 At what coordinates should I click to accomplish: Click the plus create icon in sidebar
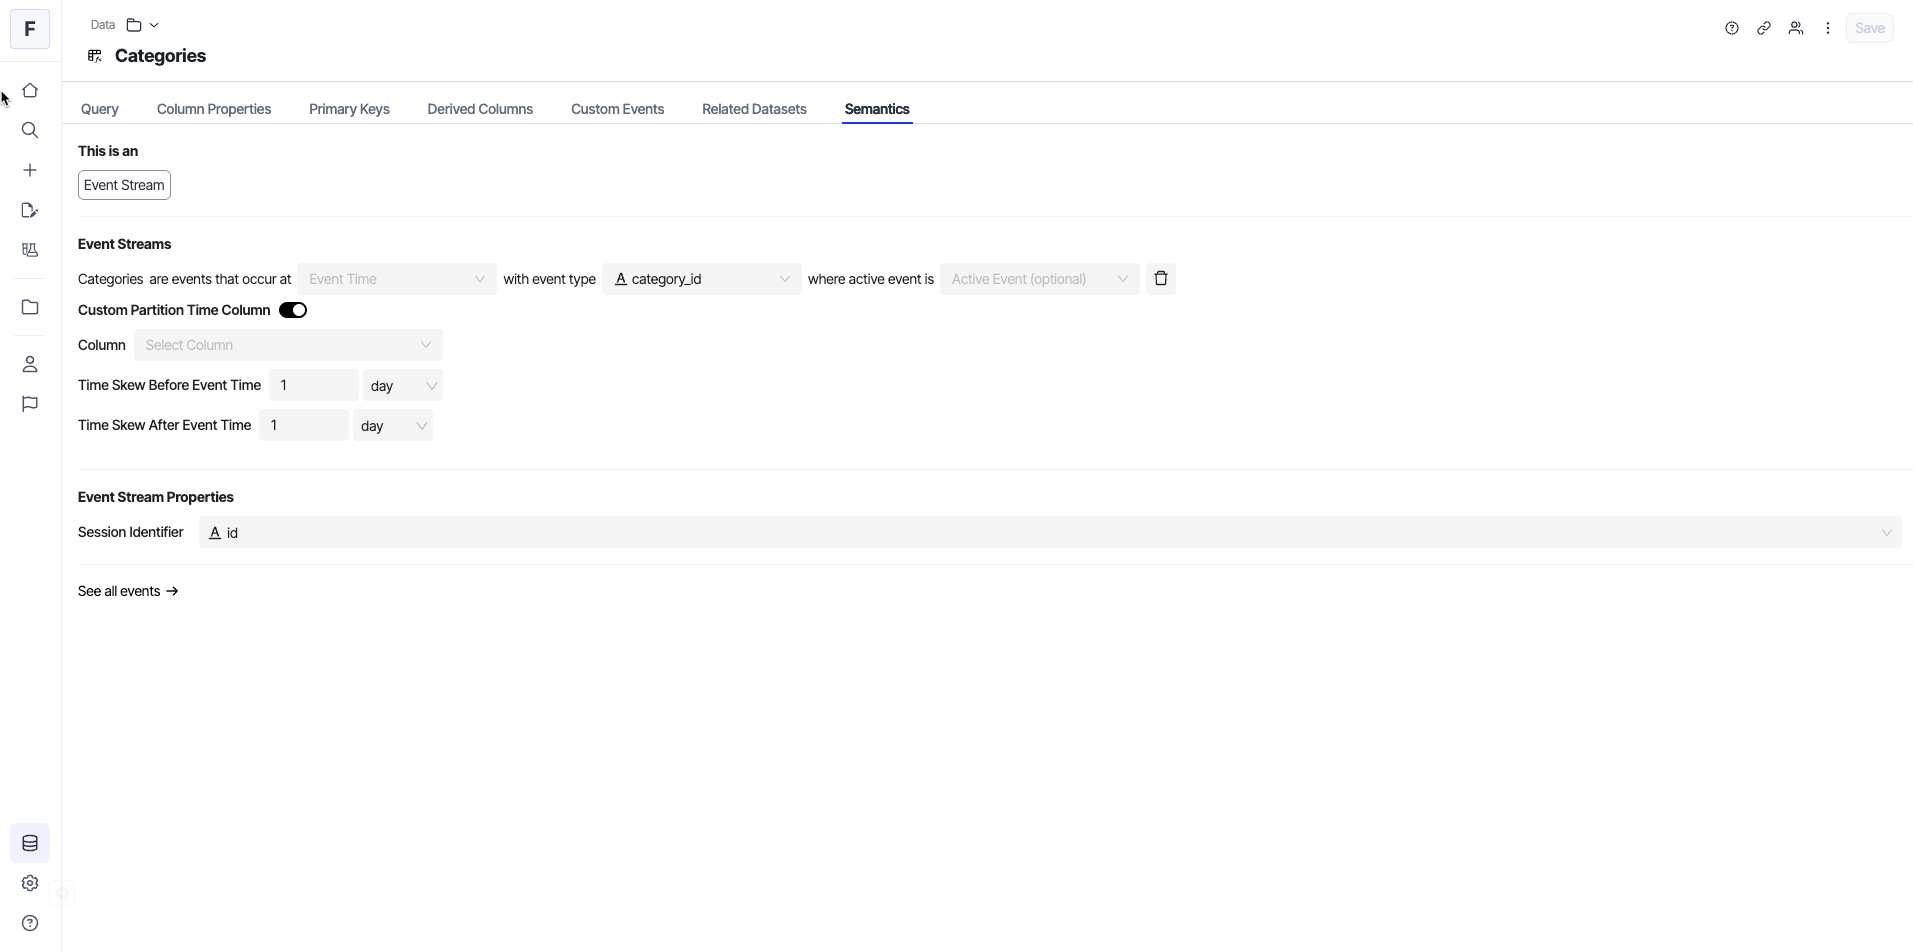tap(30, 171)
